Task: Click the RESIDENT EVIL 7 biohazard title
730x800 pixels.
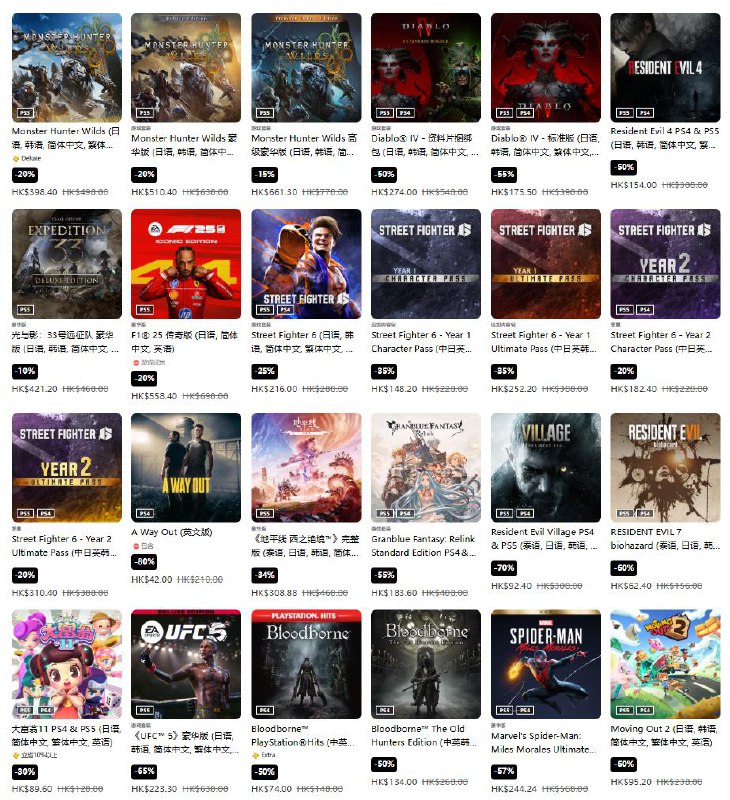Action: click(665, 538)
